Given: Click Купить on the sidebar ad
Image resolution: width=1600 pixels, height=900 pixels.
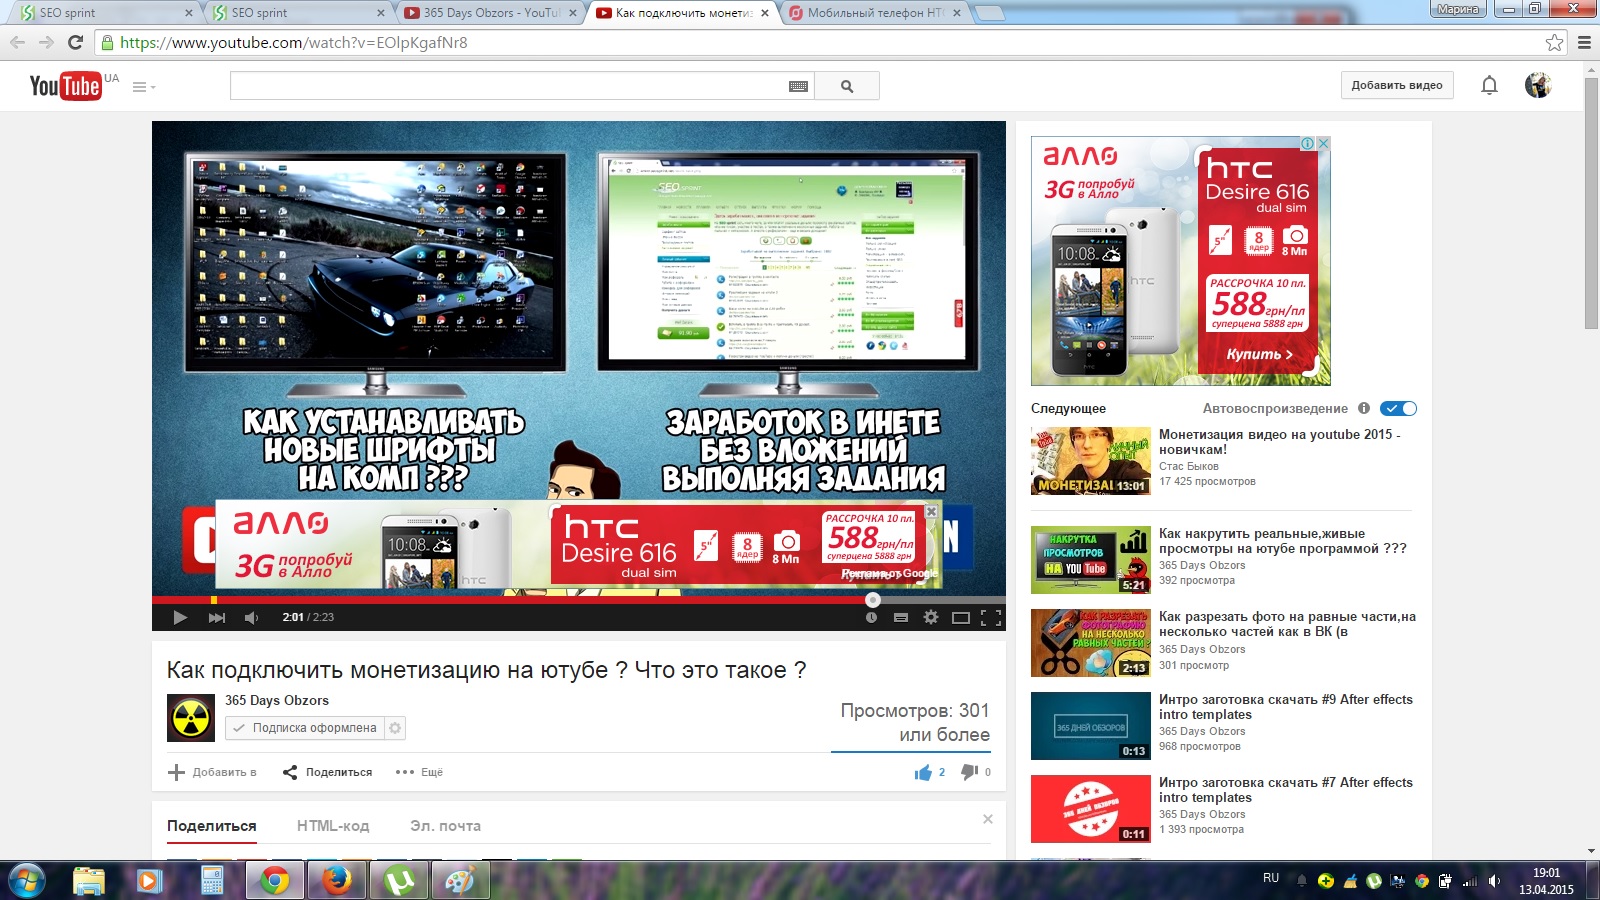Looking at the screenshot, I should (1259, 354).
